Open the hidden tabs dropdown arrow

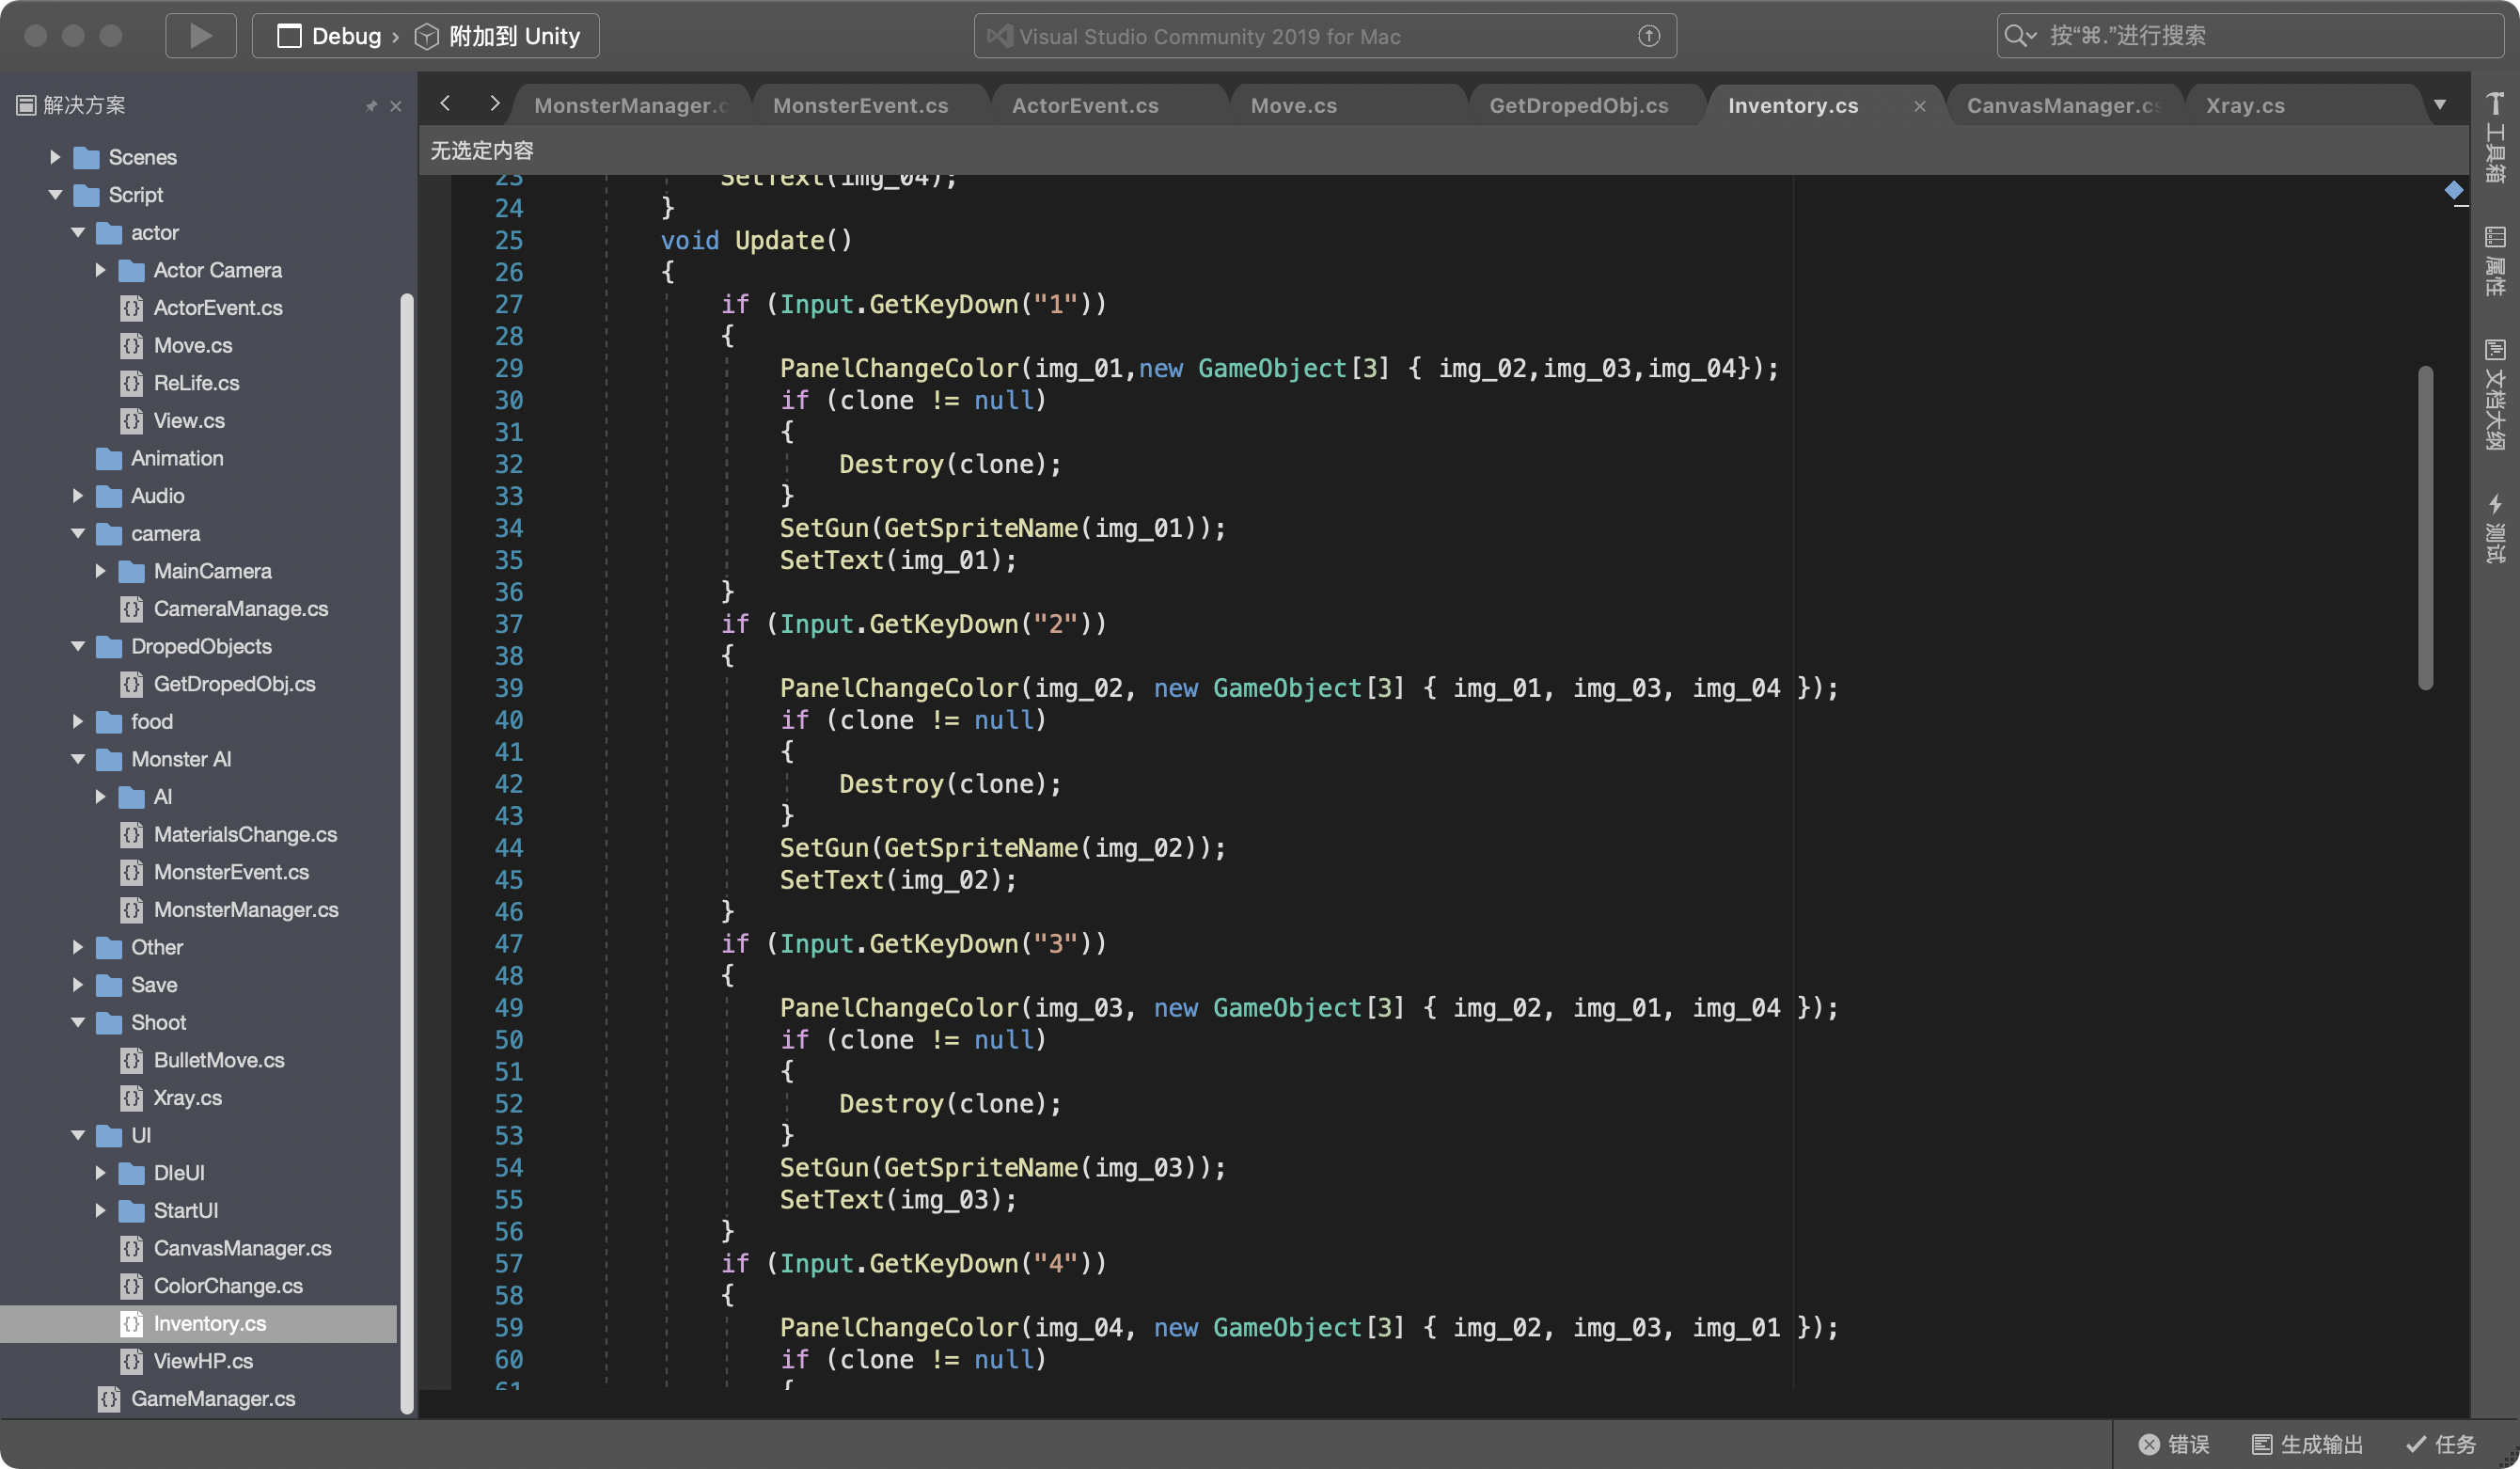coord(2440,105)
